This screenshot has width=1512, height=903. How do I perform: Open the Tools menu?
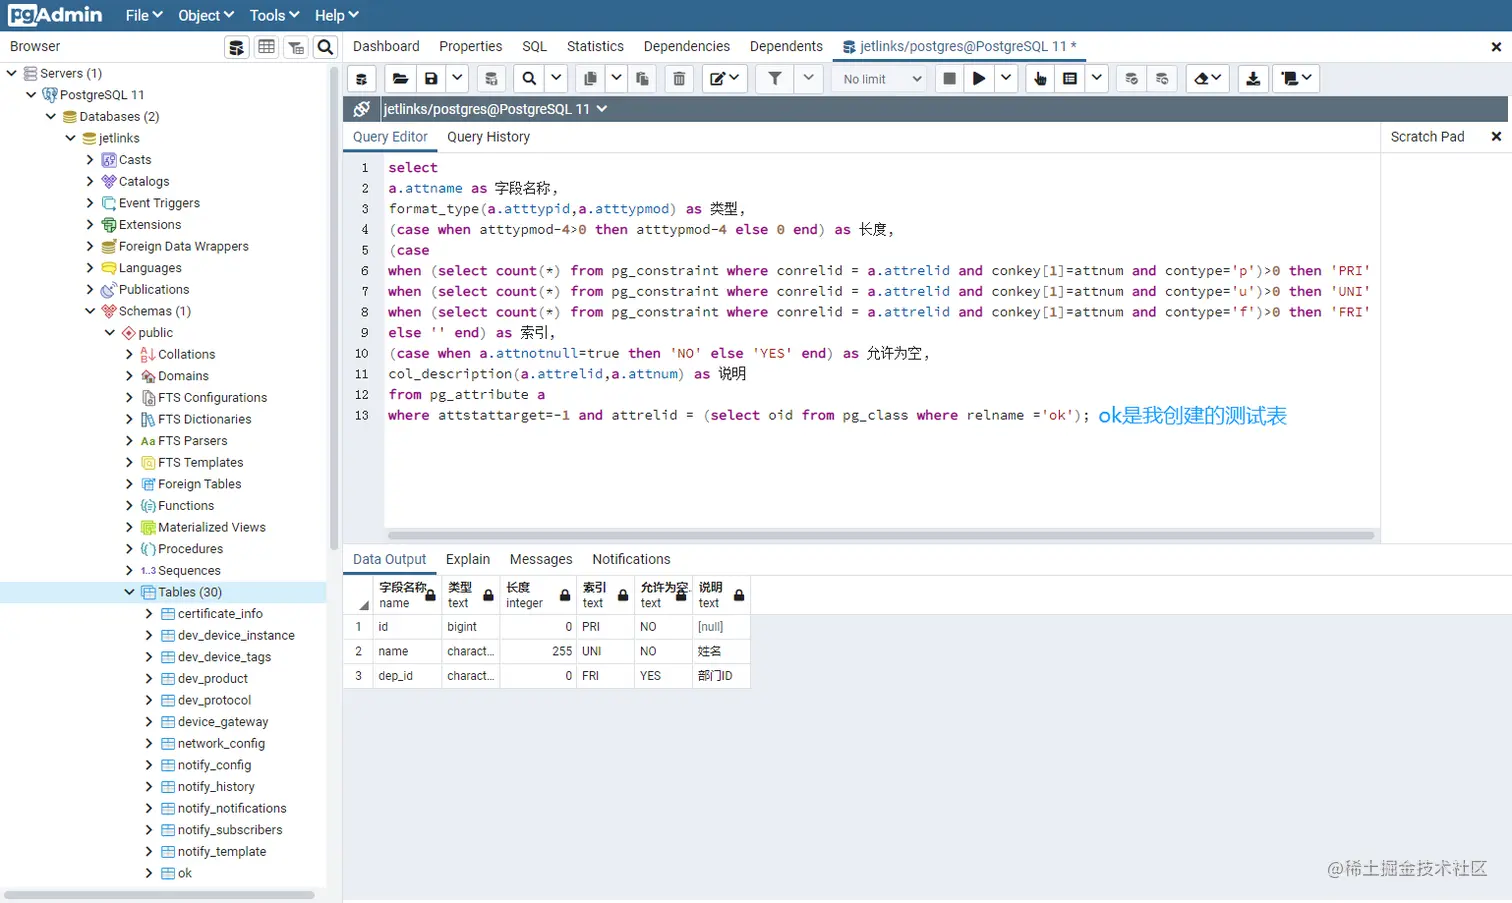point(273,15)
